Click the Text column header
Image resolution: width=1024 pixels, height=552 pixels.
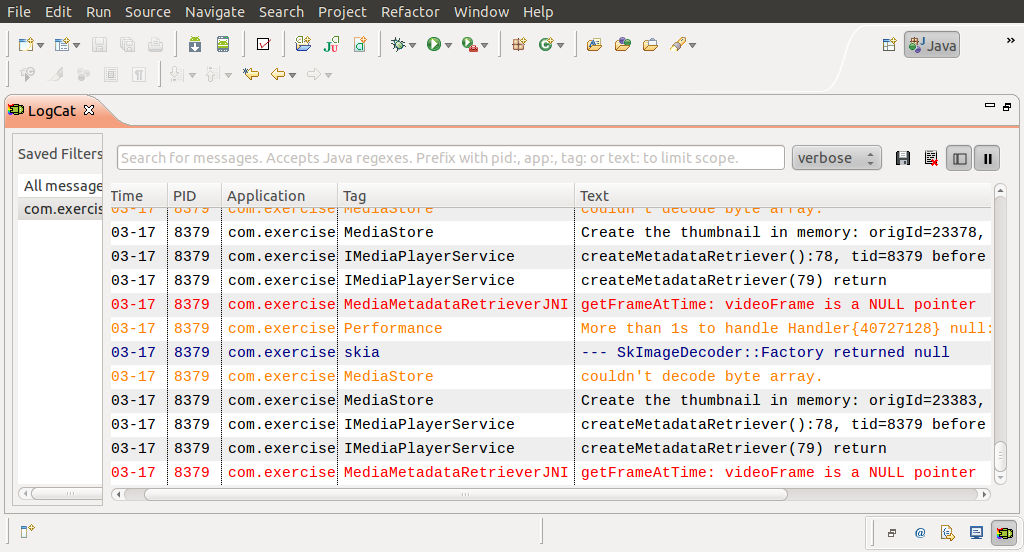coord(782,196)
